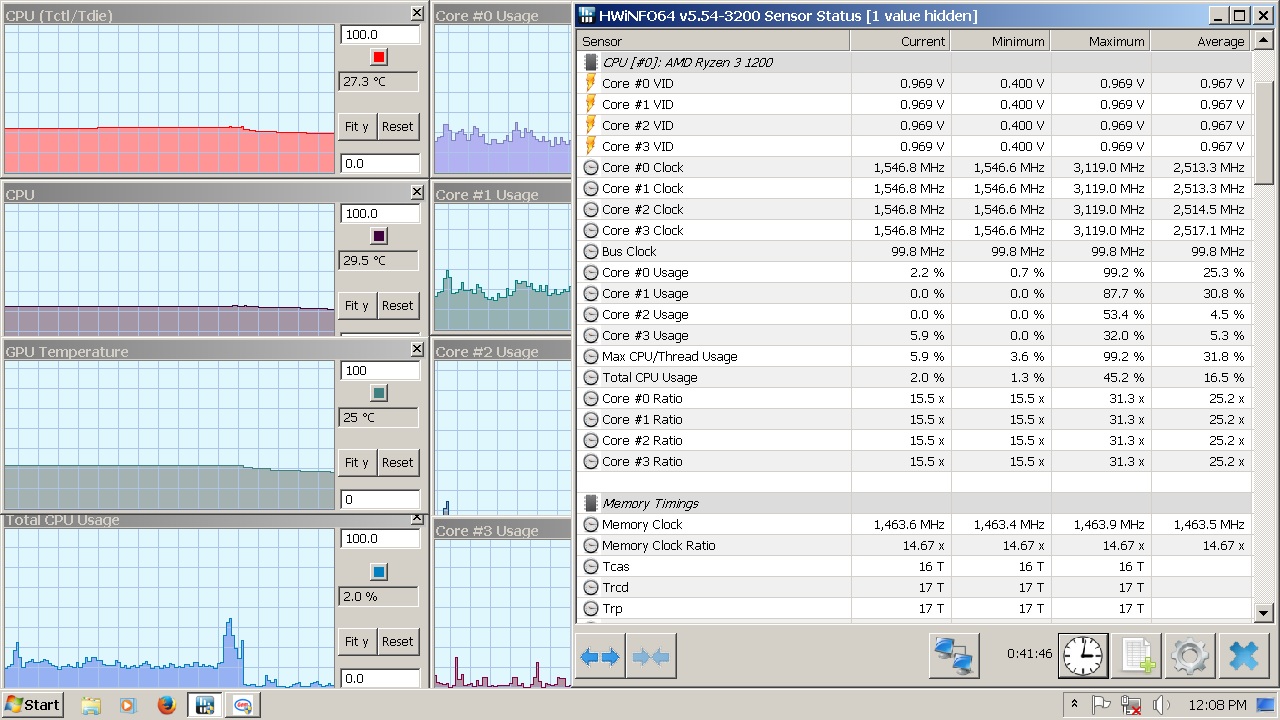This screenshot has height=720, width=1280.
Task: Click the 100.0 maximum field in CPU (Tctl/Tdie) graph
Action: pyautogui.click(x=379, y=34)
